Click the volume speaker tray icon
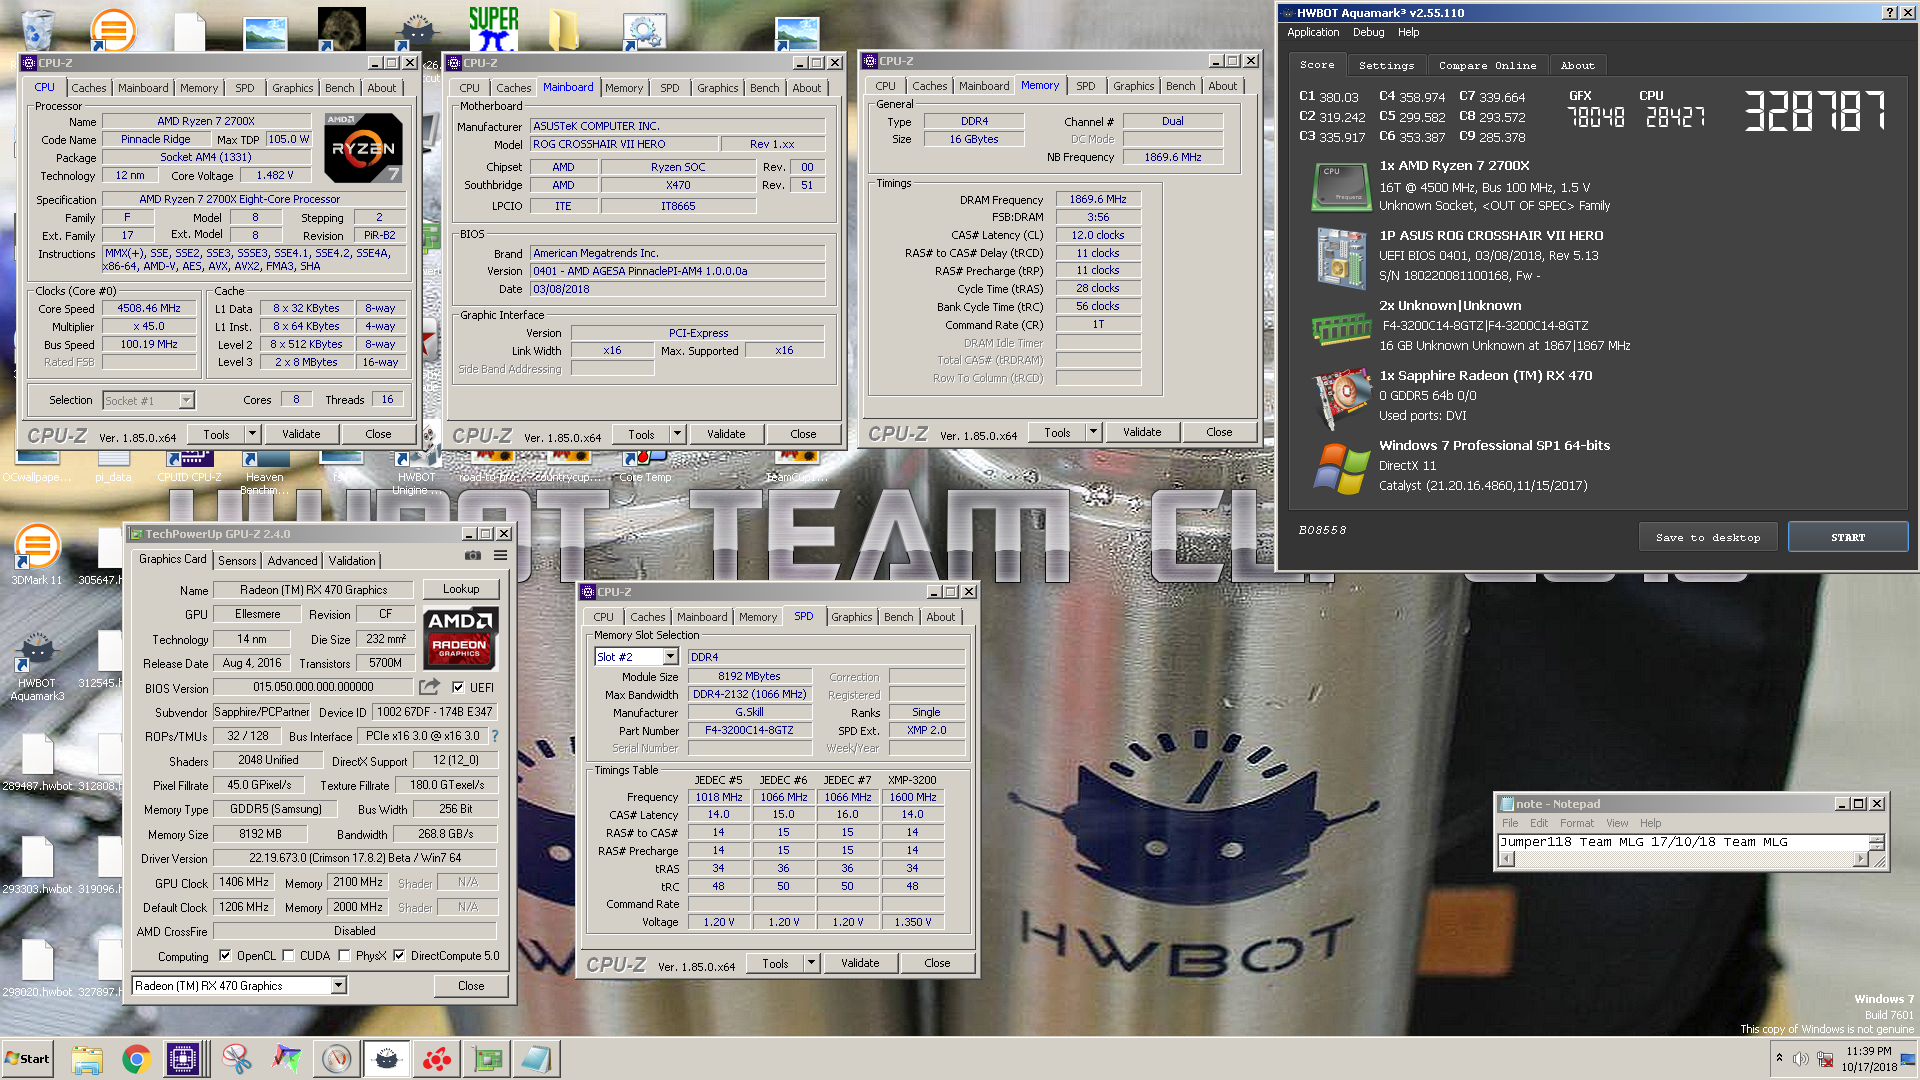Image resolution: width=1920 pixels, height=1080 pixels. (x=1800, y=1059)
